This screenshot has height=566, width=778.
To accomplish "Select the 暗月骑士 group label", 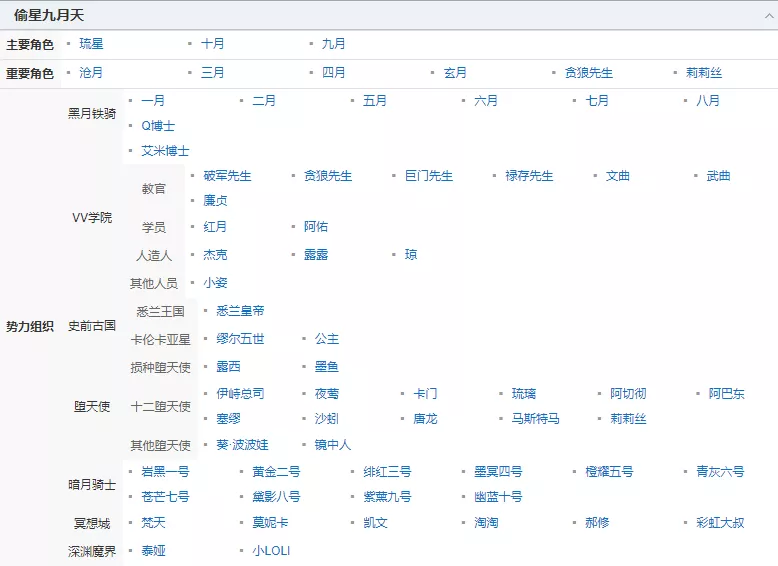I will pos(92,485).
